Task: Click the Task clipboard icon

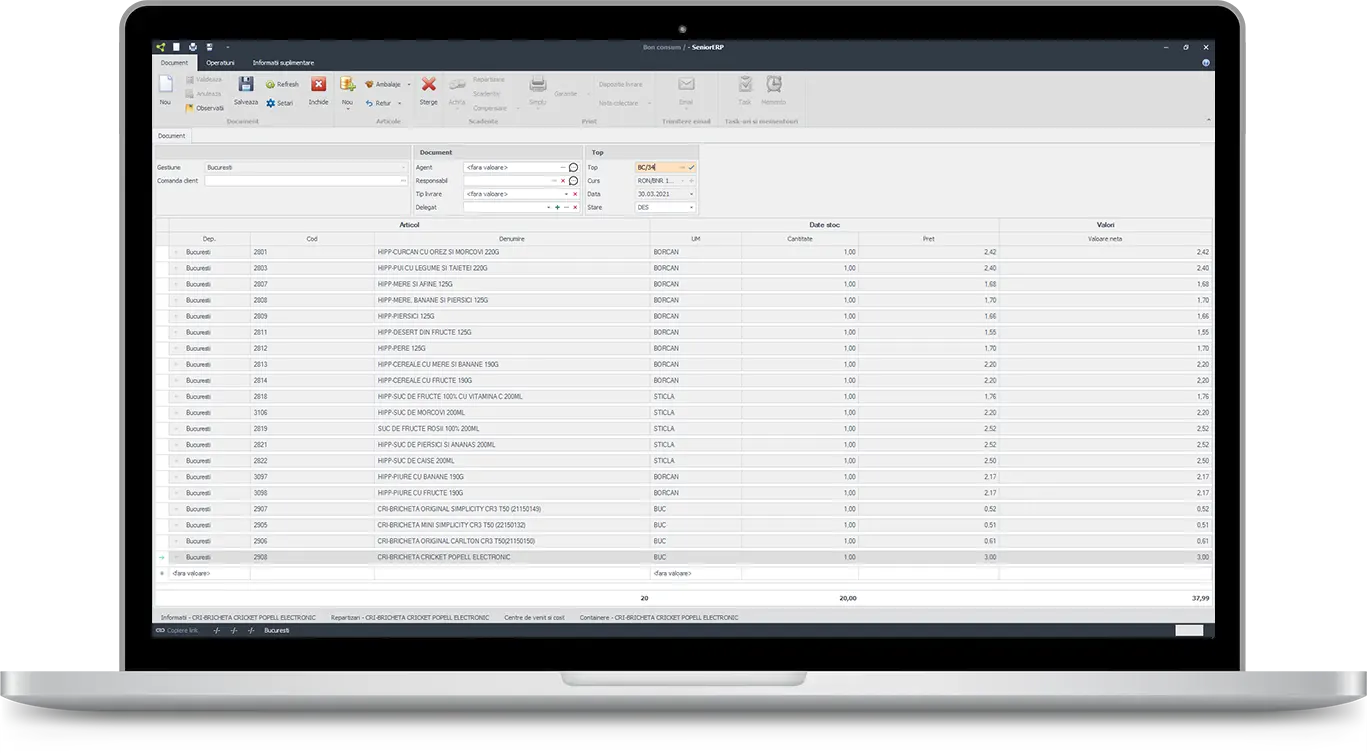Action: pos(745,85)
